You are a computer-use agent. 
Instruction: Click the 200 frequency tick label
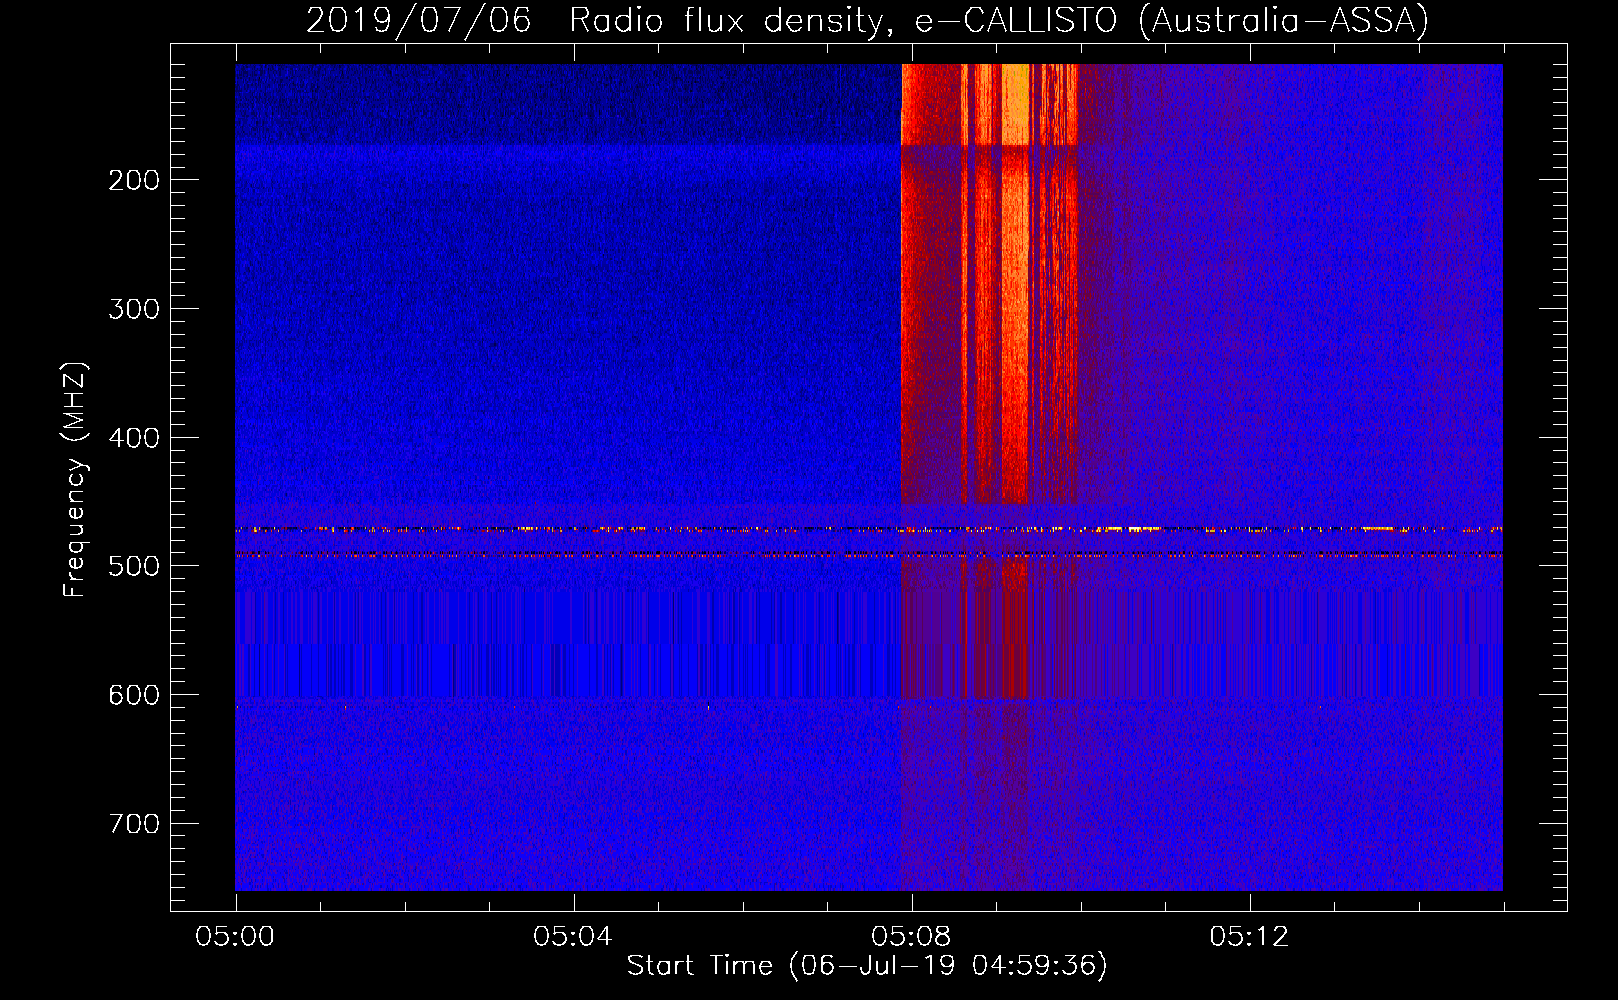[134, 180]
